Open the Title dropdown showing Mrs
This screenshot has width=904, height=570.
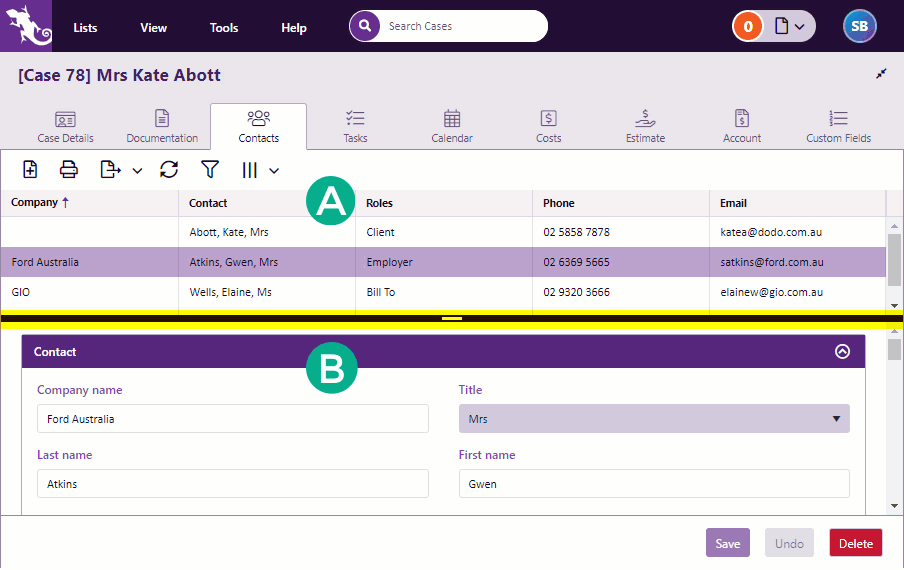tap(654, 419)
